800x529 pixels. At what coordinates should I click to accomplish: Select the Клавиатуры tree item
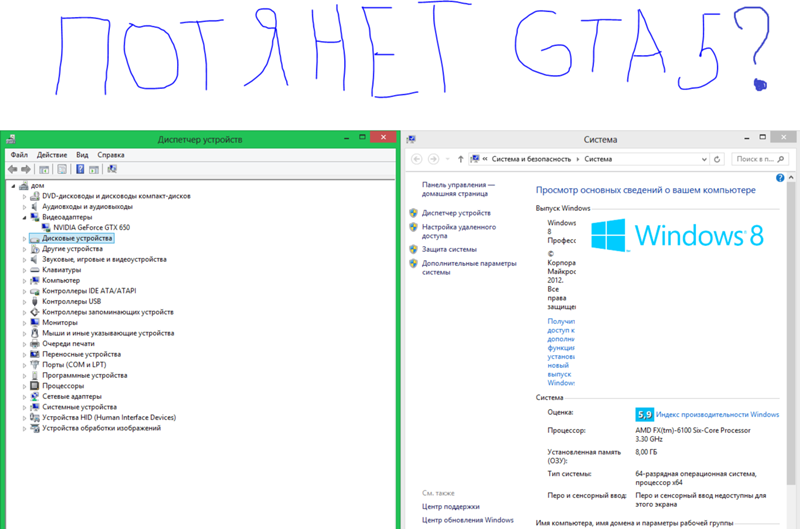tap(61, 270)
